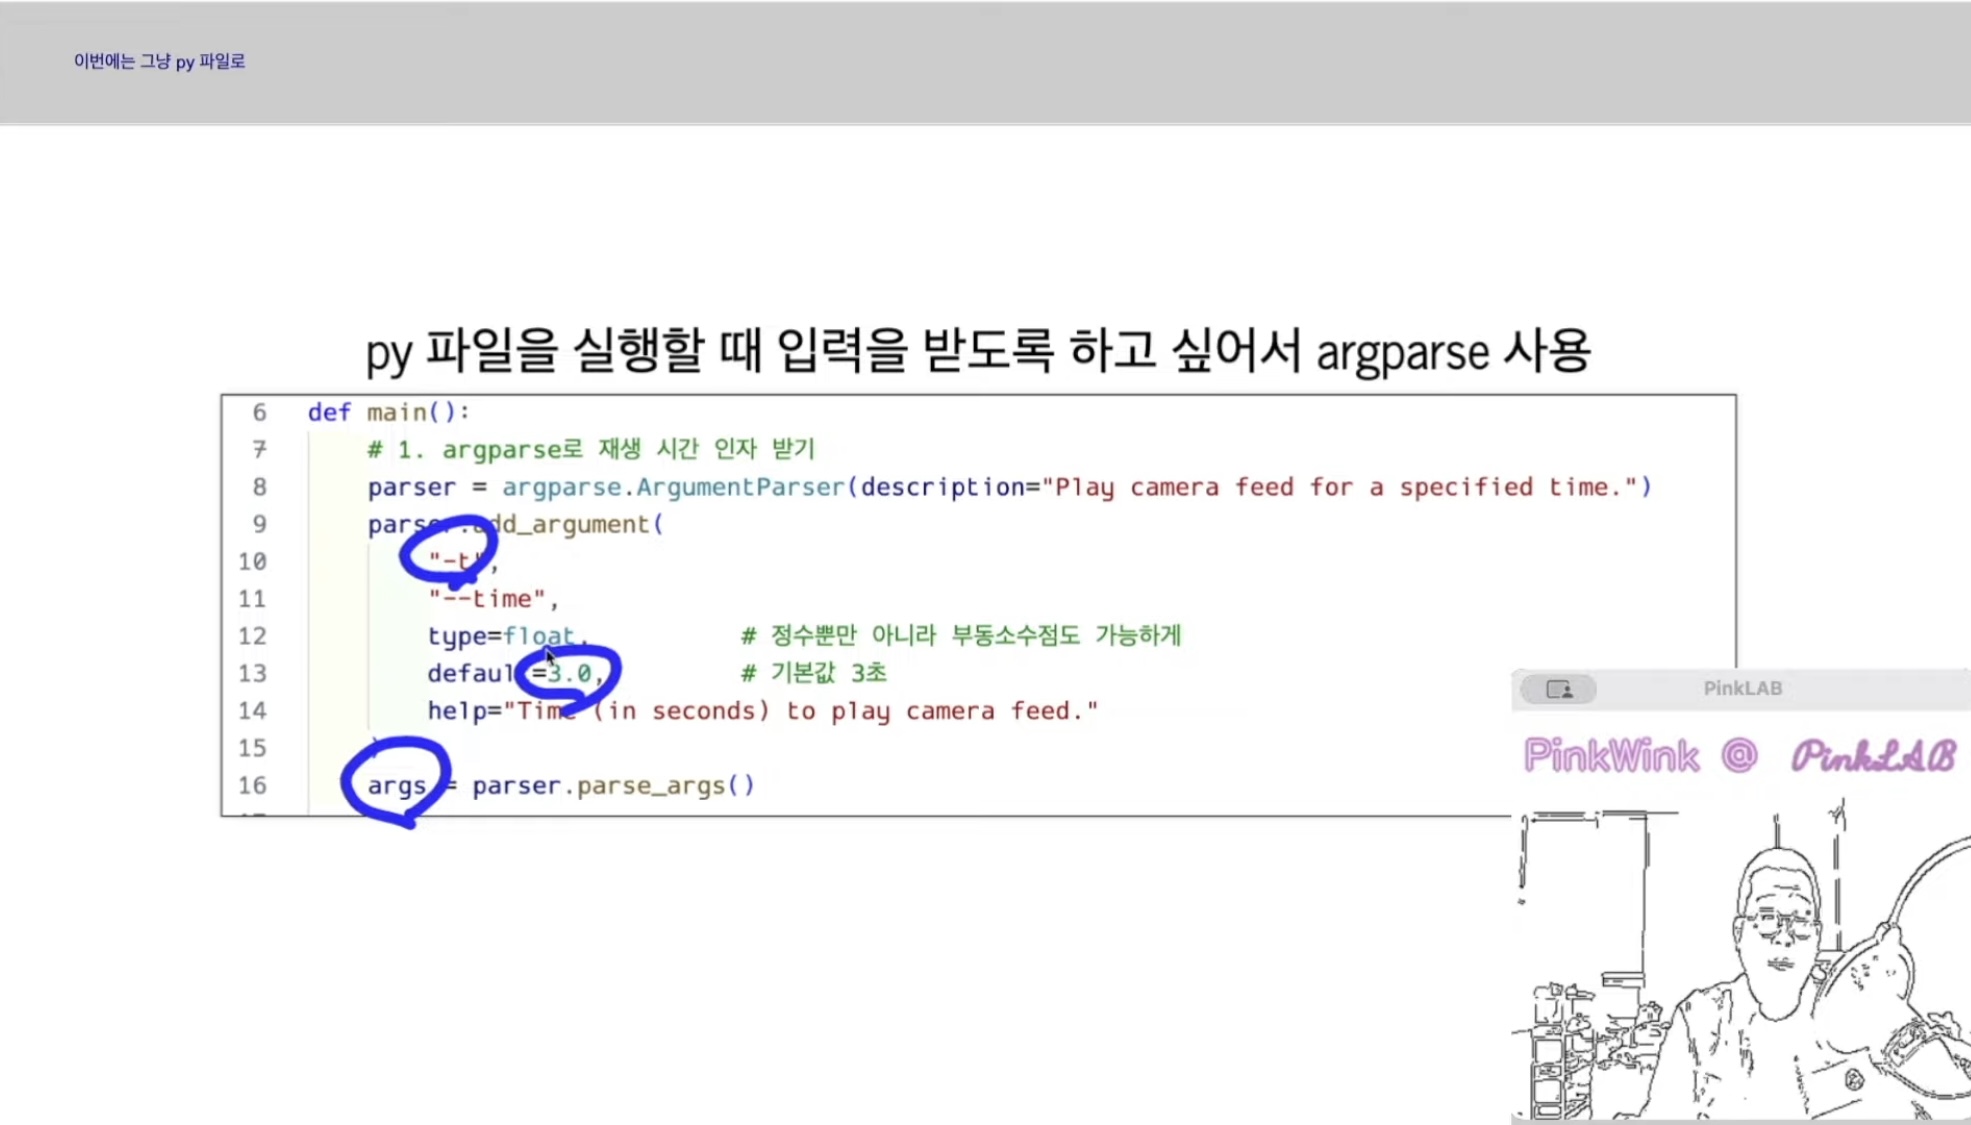Click the slide heading about argparse 사용
The image size is (1971, 1125).
tap(977, 351)
